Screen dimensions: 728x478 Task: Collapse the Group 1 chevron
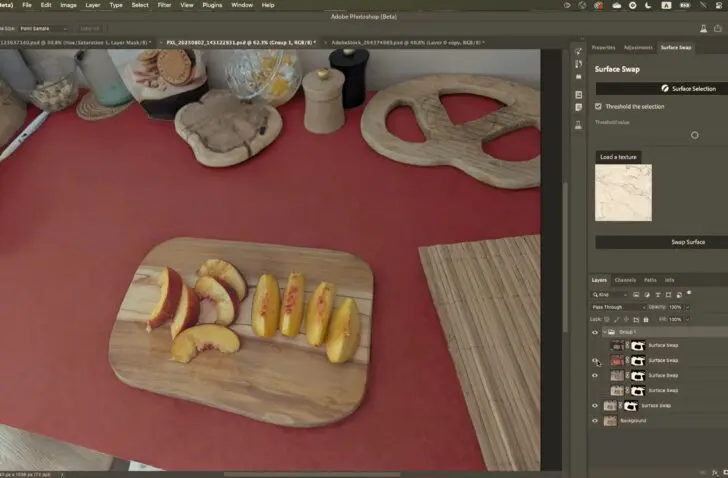tap(604, 332)
